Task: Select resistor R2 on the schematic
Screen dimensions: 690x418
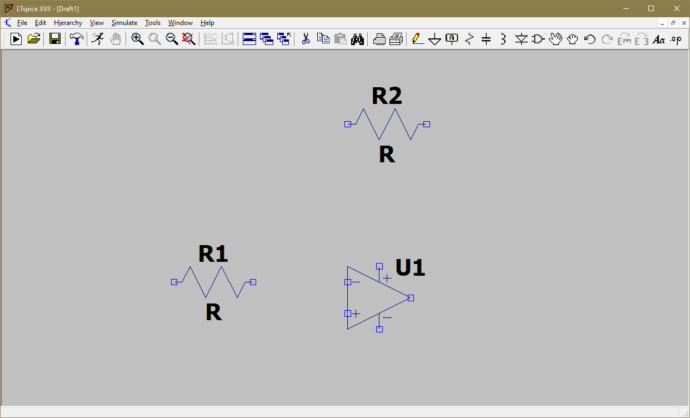Action: (x=386, y=124)
